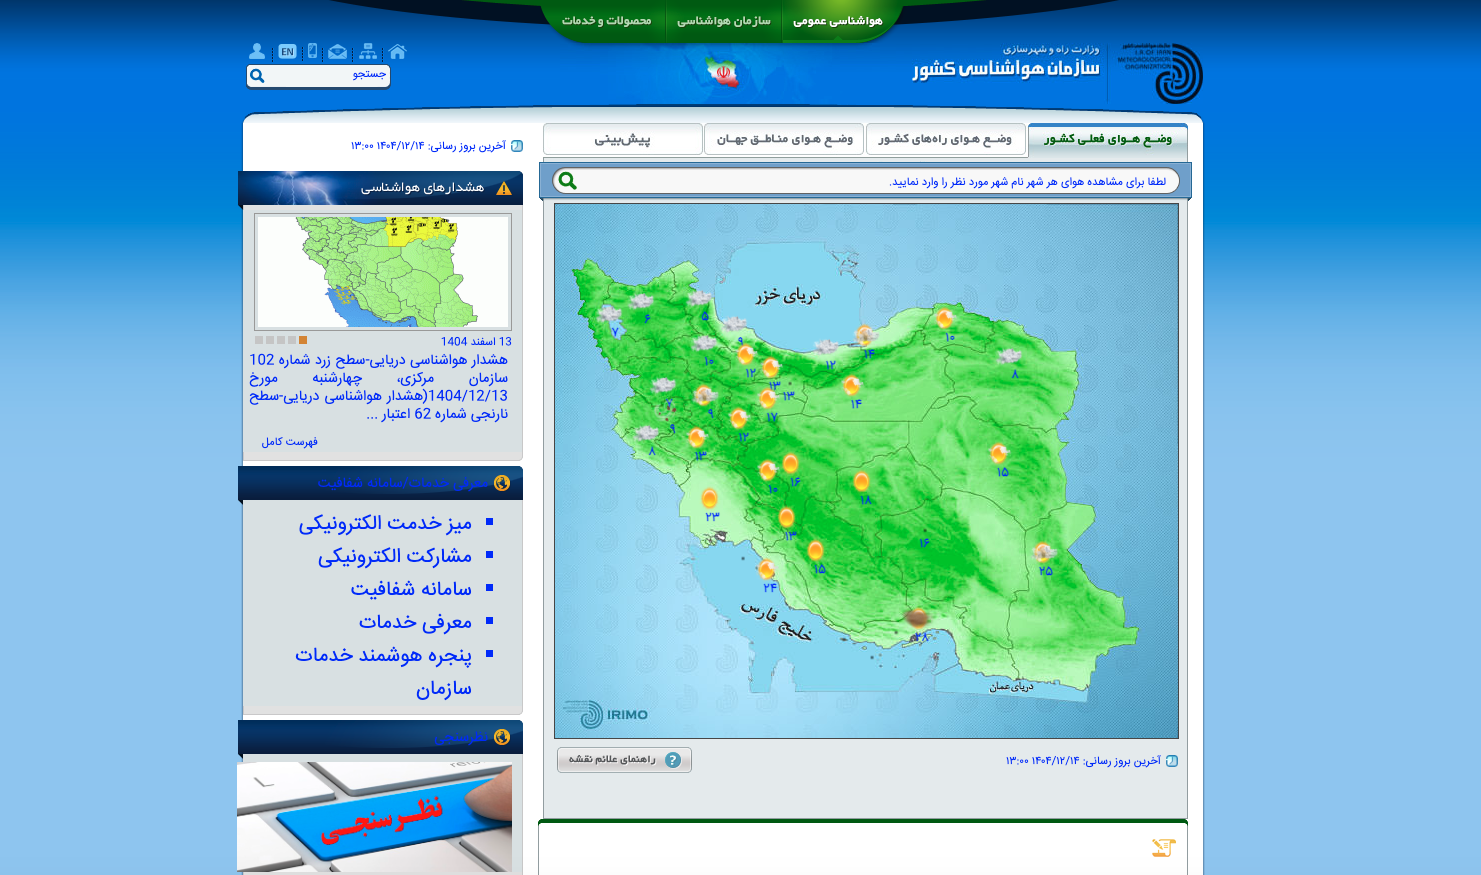
Task: Switch to the پیش‌بینی tab
Action: coord(623,139)
